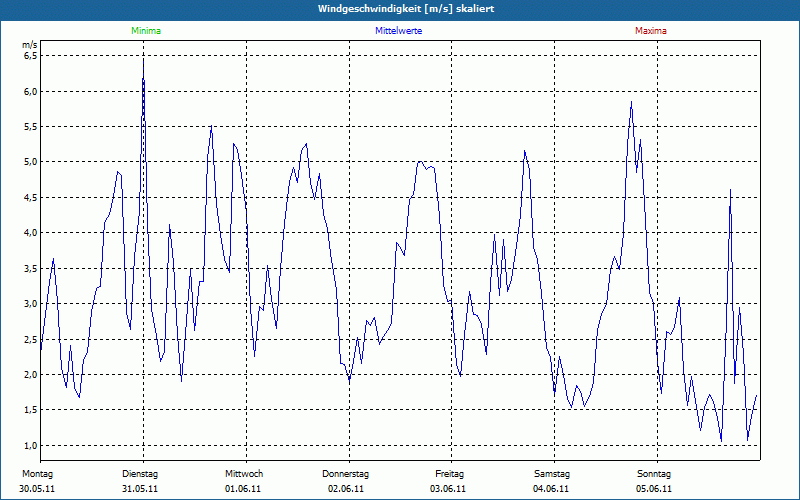This screenshot has height=500, width=800.
Task: Click the 5,5 y-axis value
Action: point(31,127)
